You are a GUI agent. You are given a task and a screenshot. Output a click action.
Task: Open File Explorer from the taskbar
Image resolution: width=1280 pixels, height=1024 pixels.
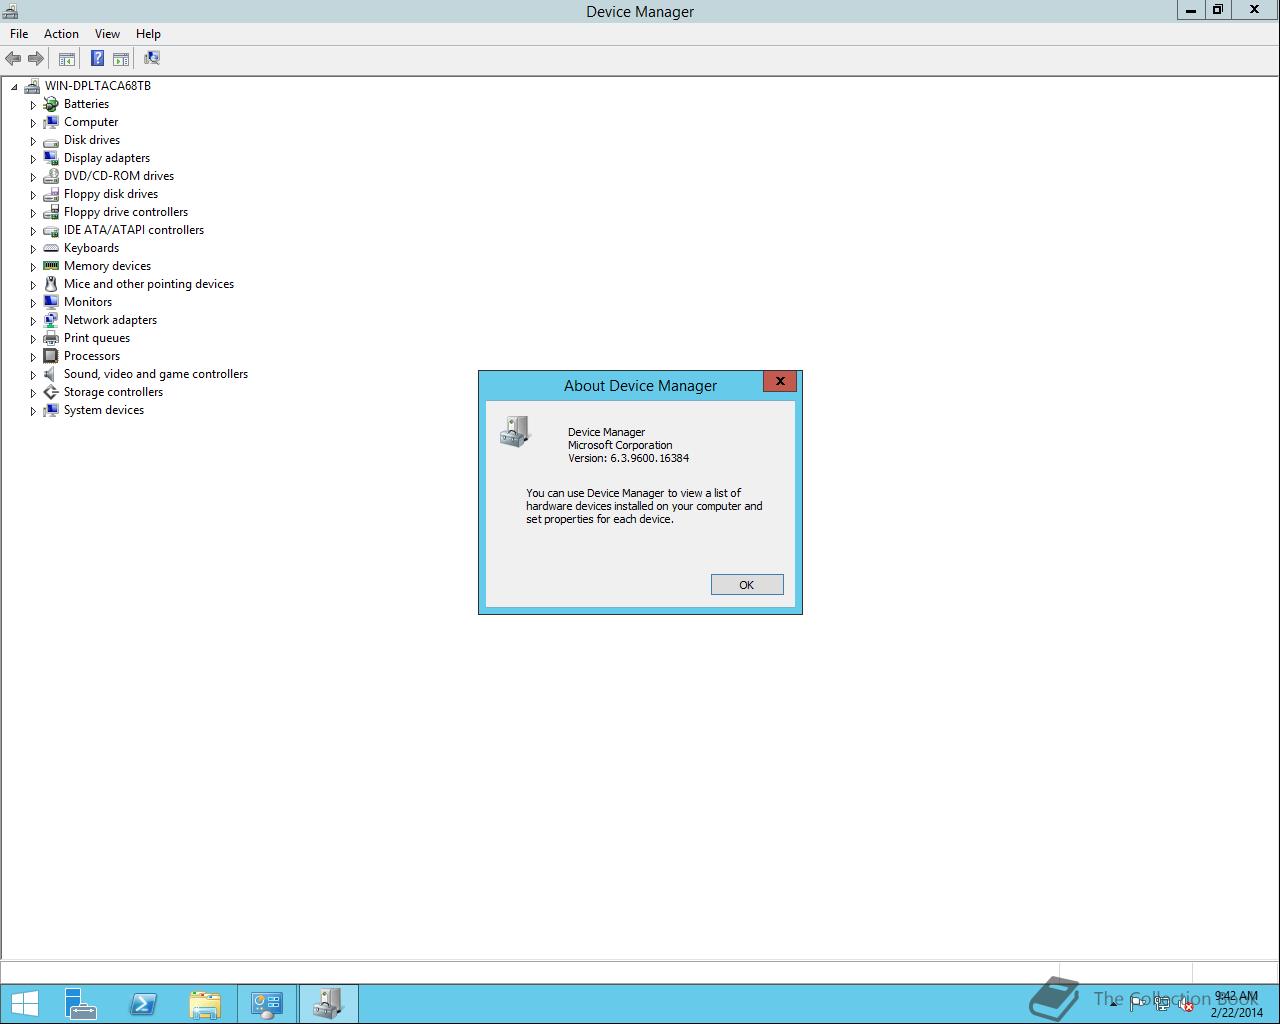(205, 1004)
